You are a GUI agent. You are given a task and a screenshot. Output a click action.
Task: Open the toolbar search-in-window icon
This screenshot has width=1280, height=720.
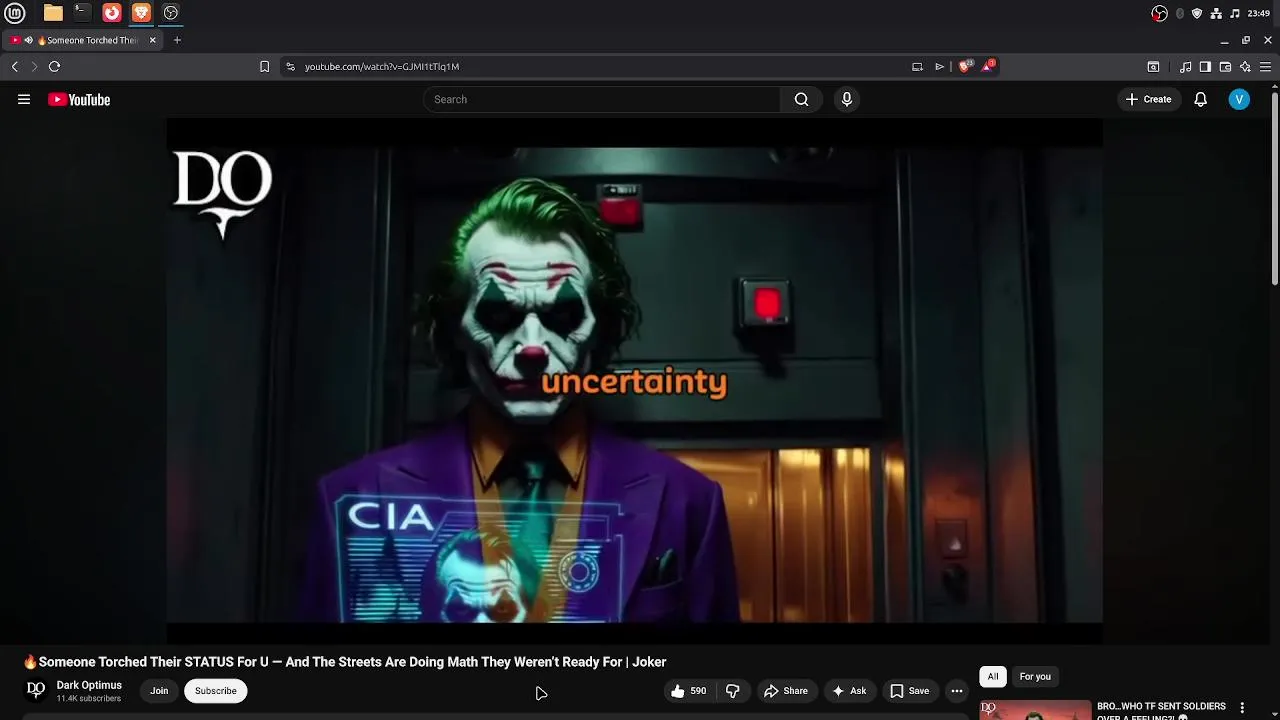tap(1153, 67)
